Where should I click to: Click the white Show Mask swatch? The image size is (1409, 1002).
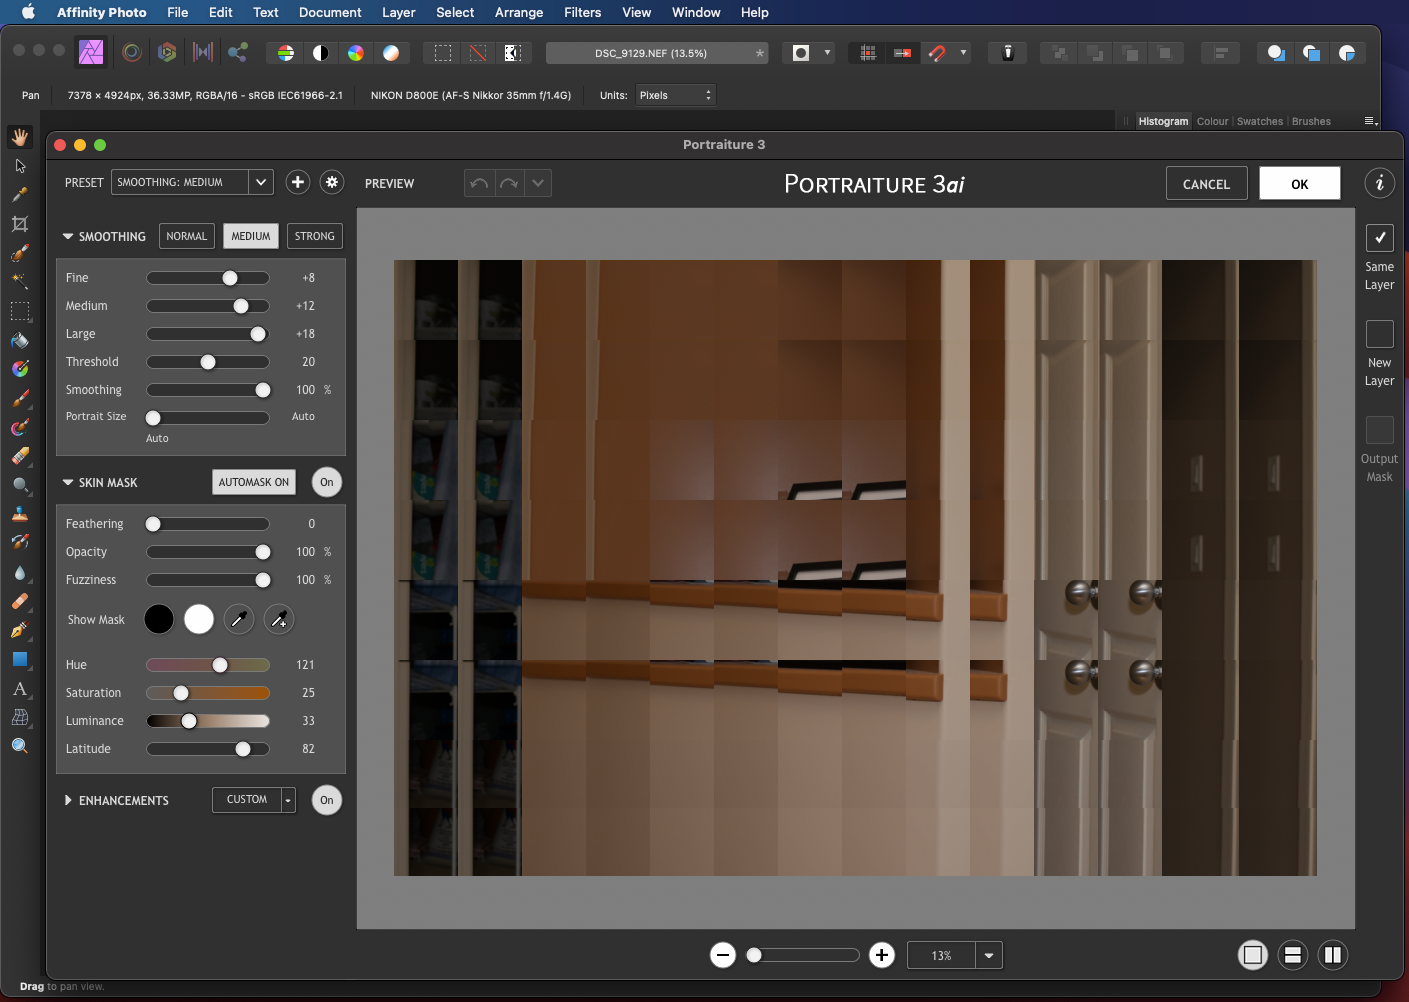pyautogui.click(x=199, y=620)
